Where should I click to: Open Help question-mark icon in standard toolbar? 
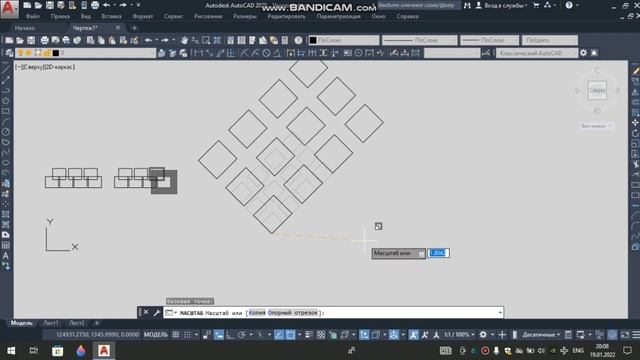point(298,40)
